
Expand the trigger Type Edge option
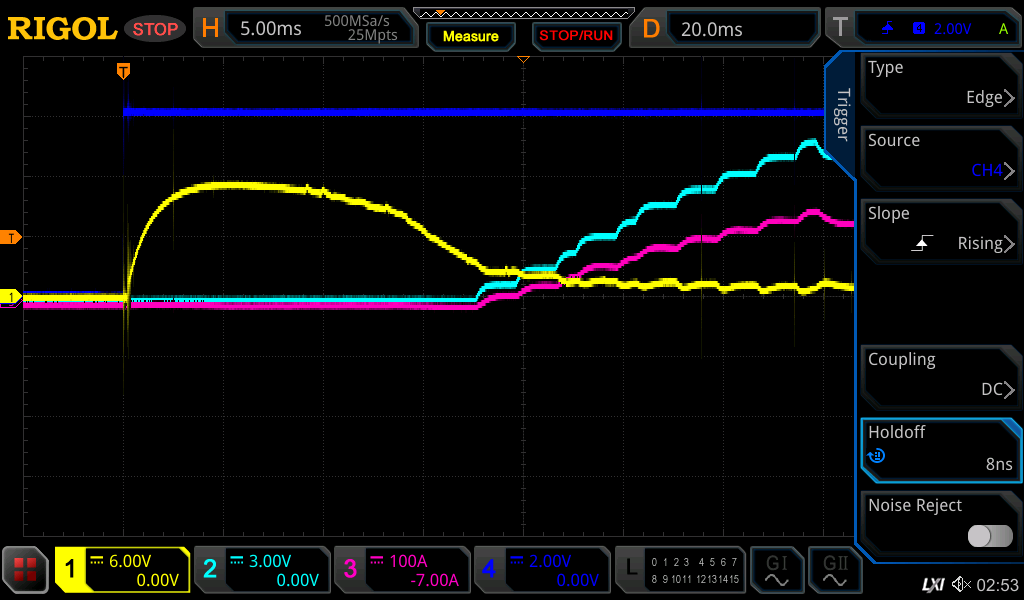(940, 84)
